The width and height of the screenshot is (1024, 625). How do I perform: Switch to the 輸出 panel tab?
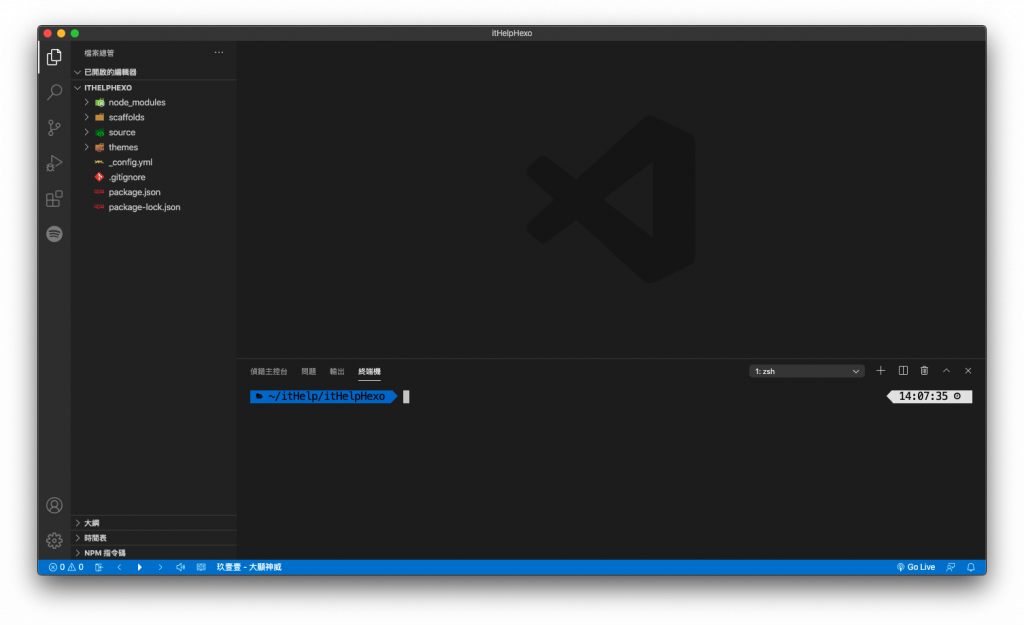click(x=336, y=371)
